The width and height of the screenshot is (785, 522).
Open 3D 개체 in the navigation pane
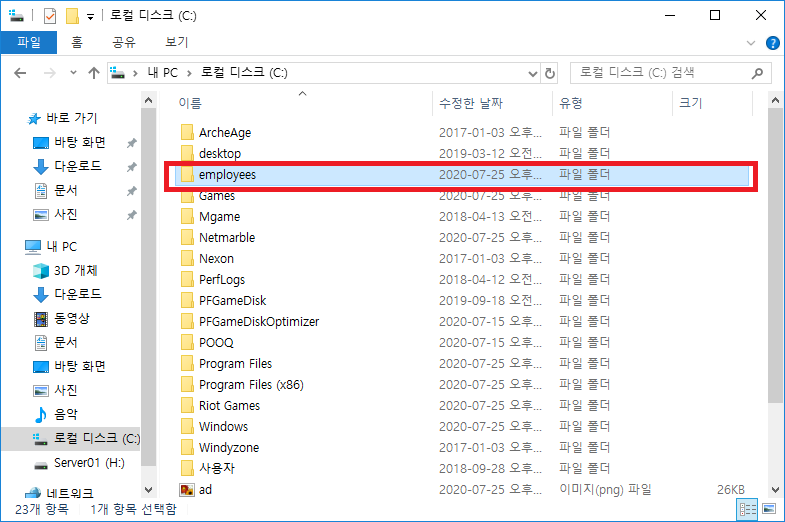click(76, 270)
